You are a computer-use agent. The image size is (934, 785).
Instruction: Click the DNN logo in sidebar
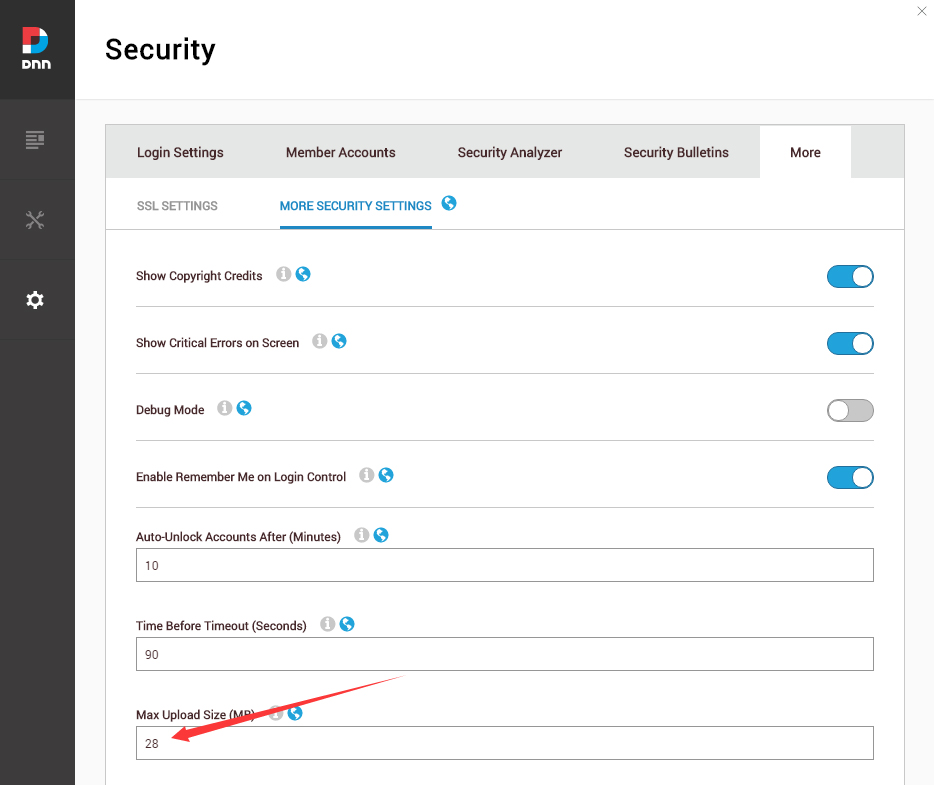click(36, 48)
